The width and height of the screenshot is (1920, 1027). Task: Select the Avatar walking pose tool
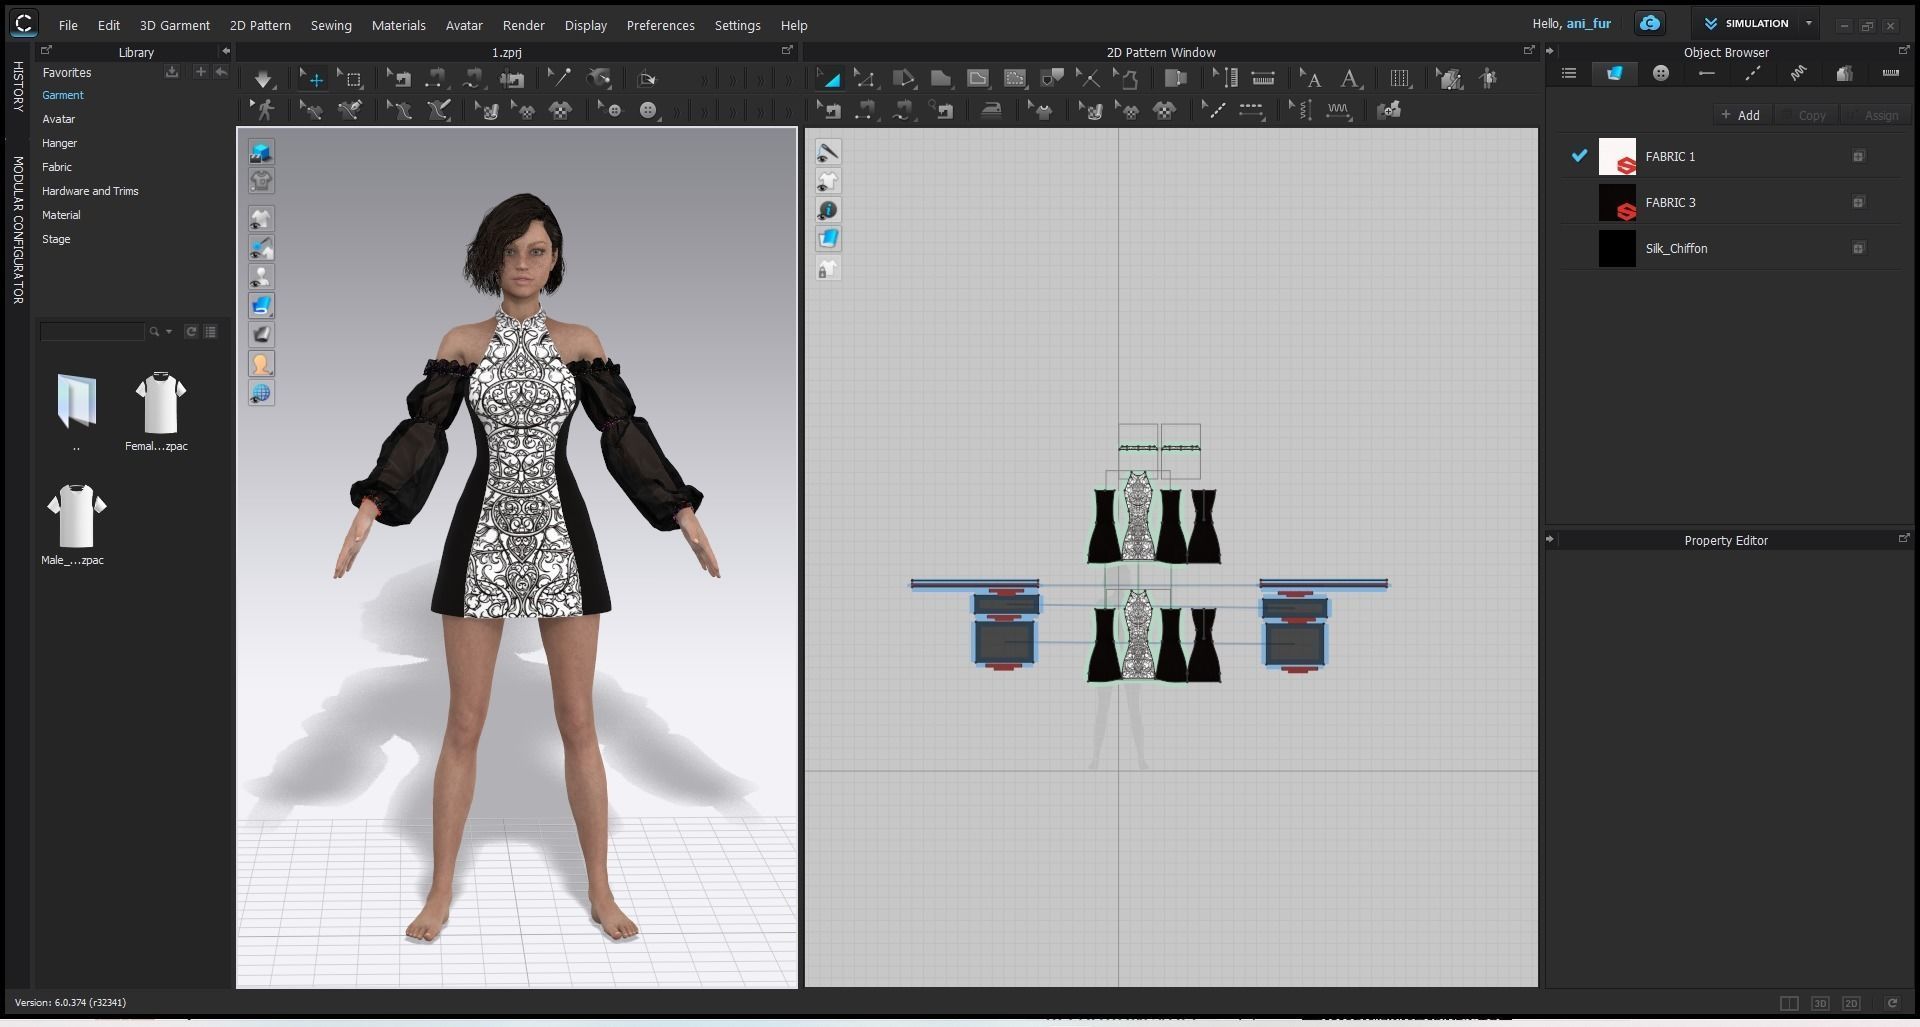click(264, 110)
